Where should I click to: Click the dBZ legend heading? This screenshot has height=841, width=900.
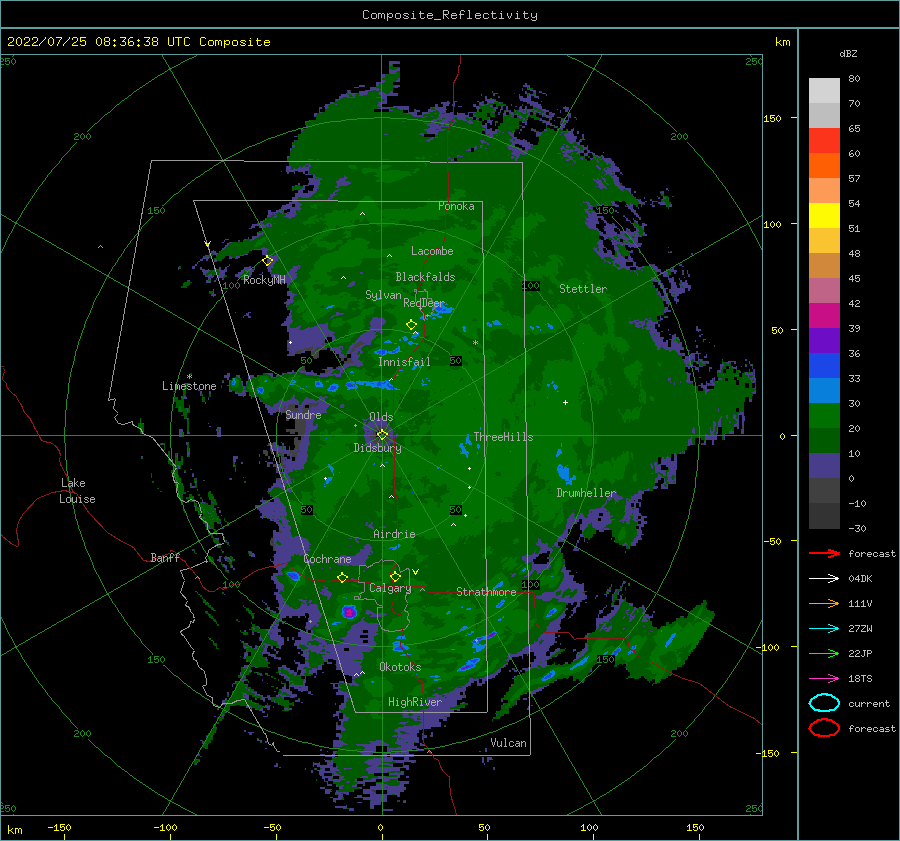(848, 53)
